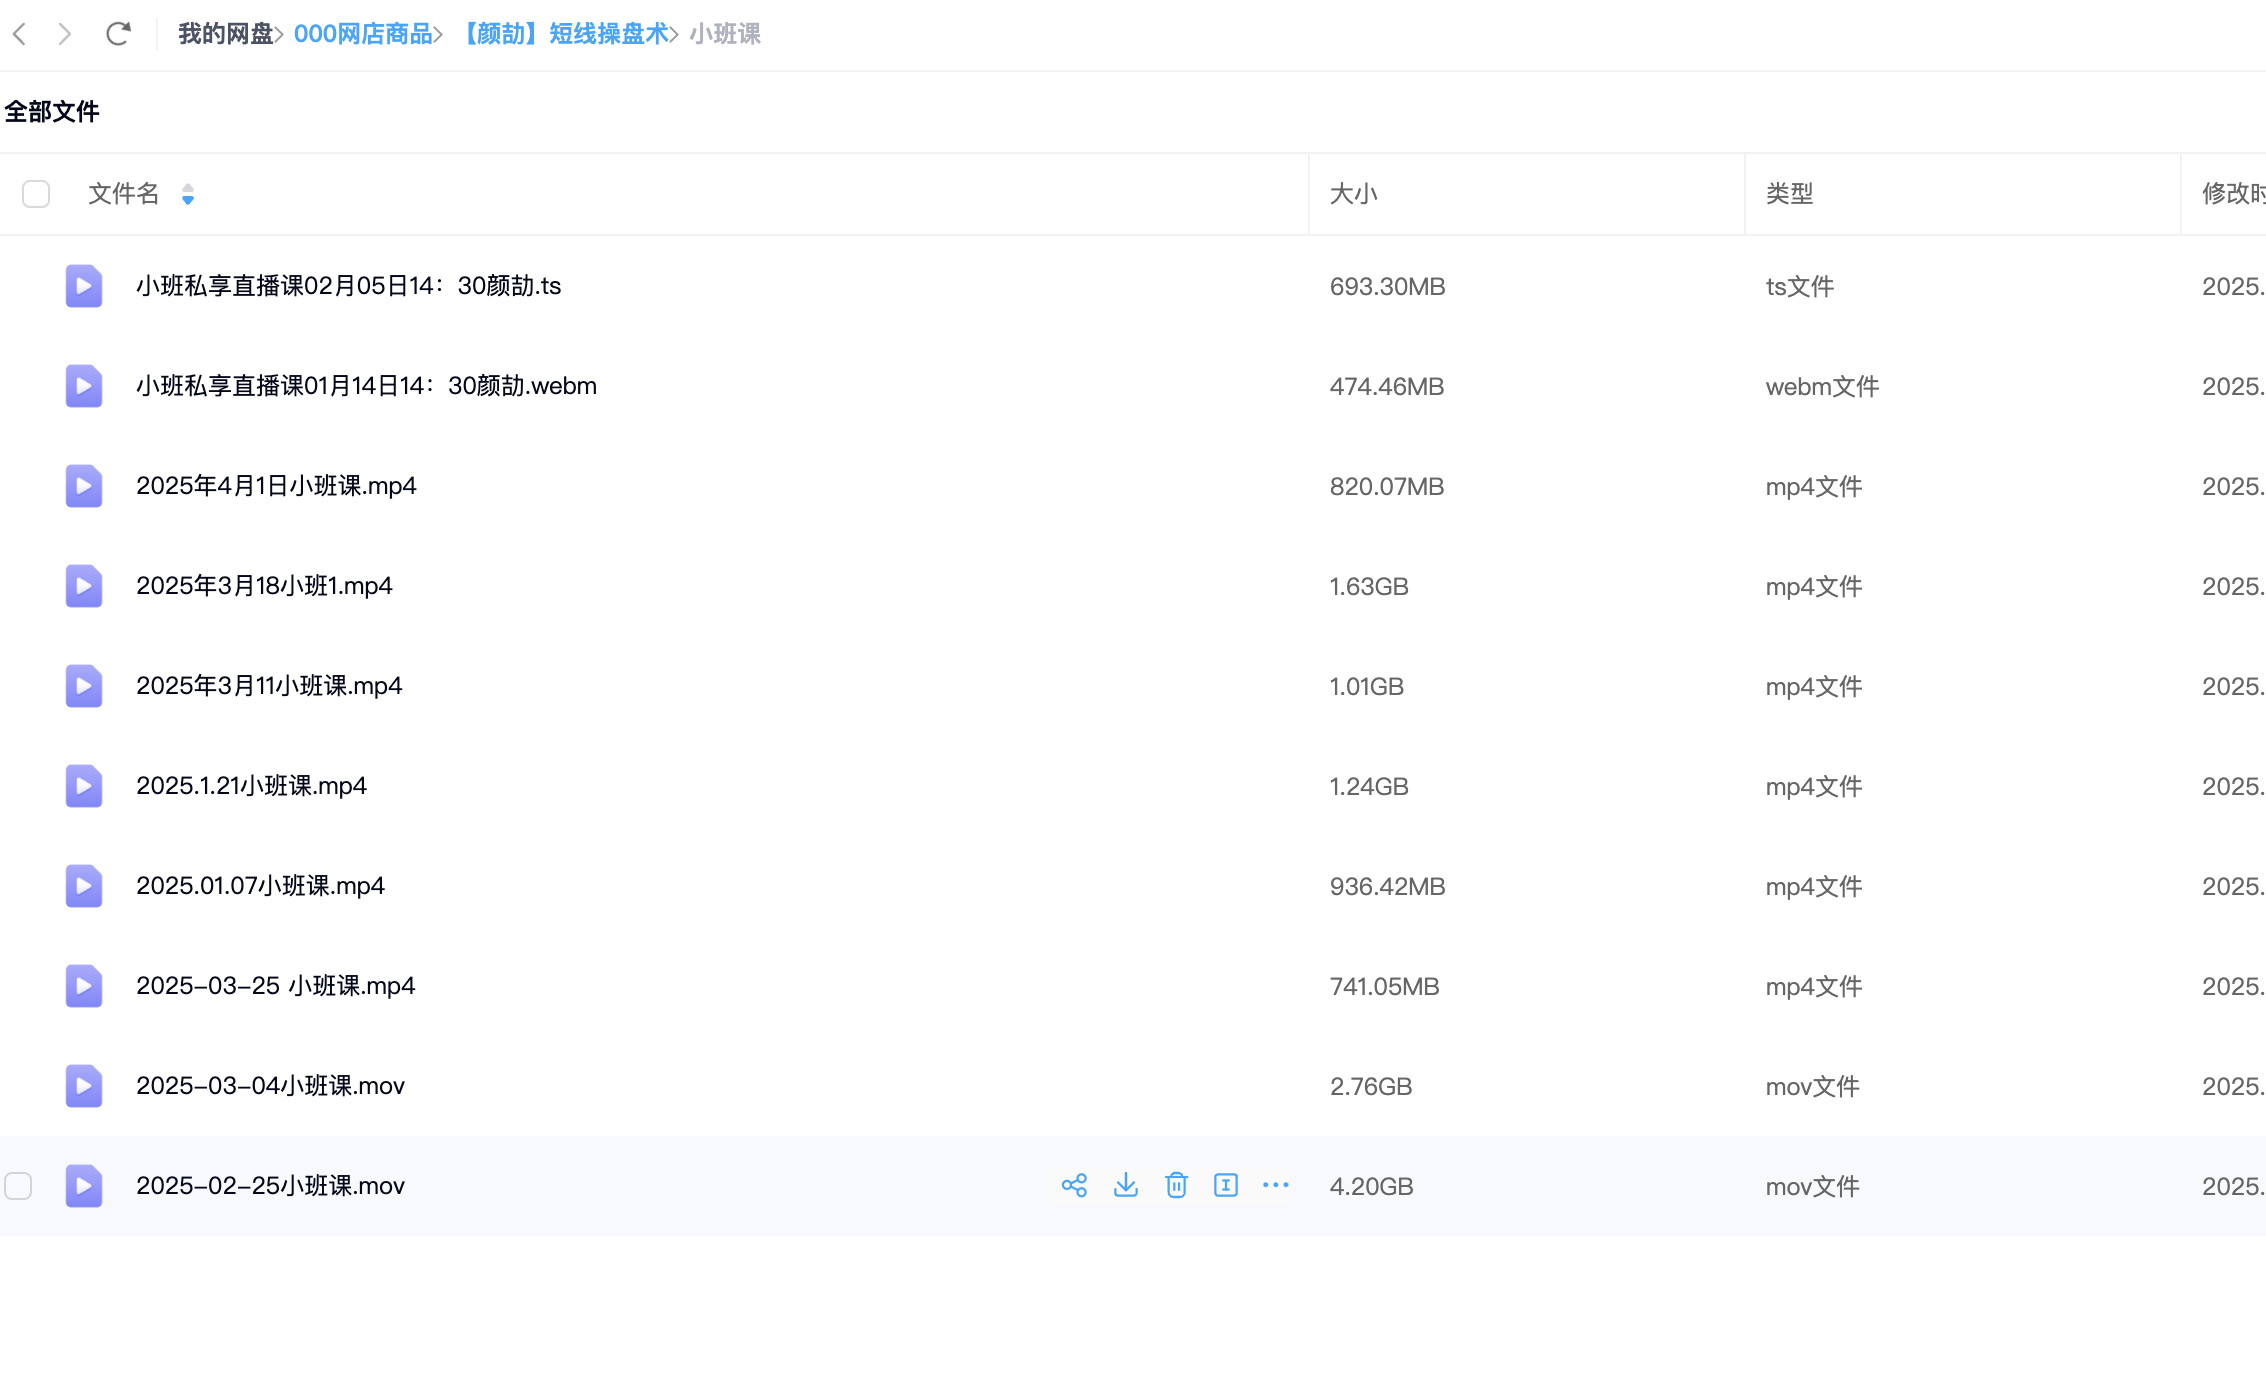The width and height of the screenshot is (2266, 1400).
Task: Toggle the select-all checkbox in header
Action: (36, 194)
